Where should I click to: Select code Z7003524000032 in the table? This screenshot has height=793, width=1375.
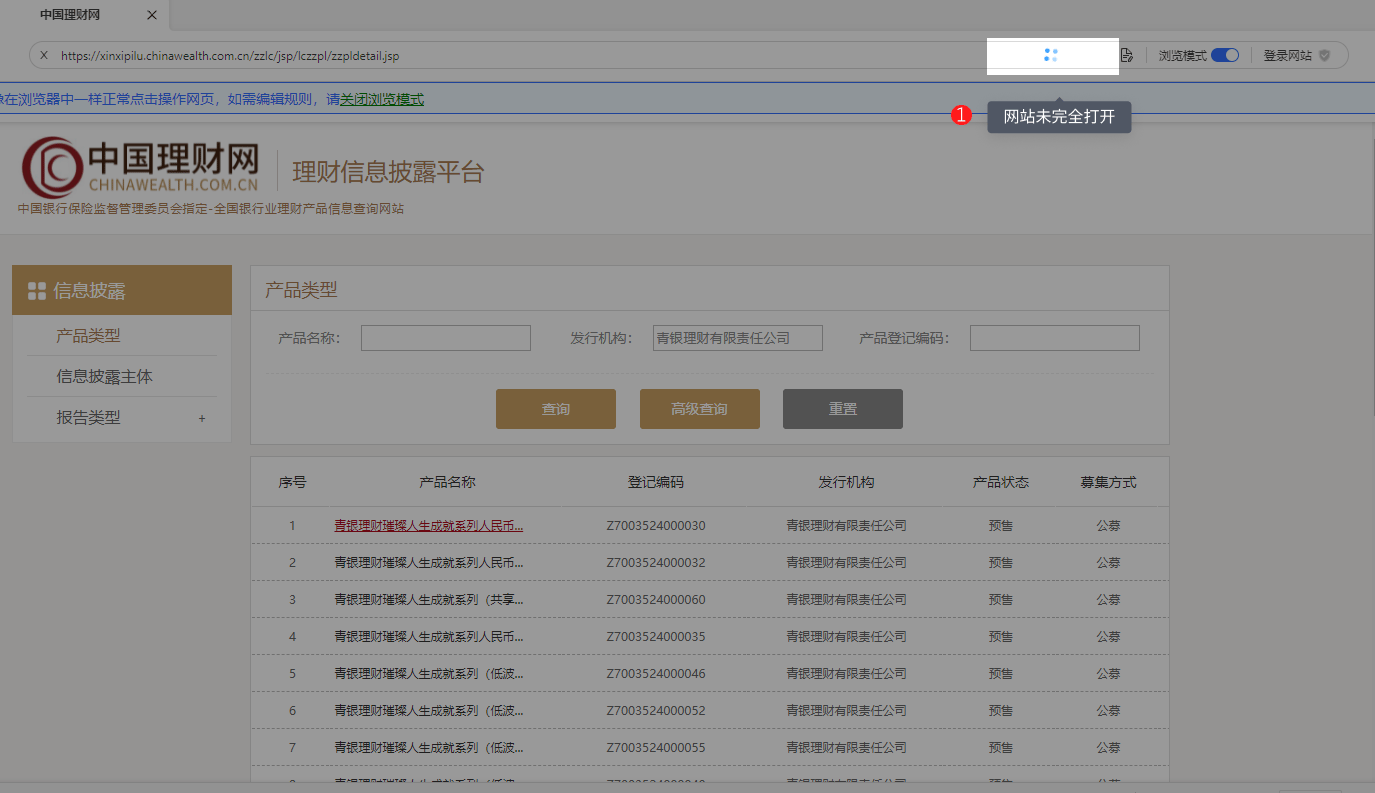tap(656, 562)
